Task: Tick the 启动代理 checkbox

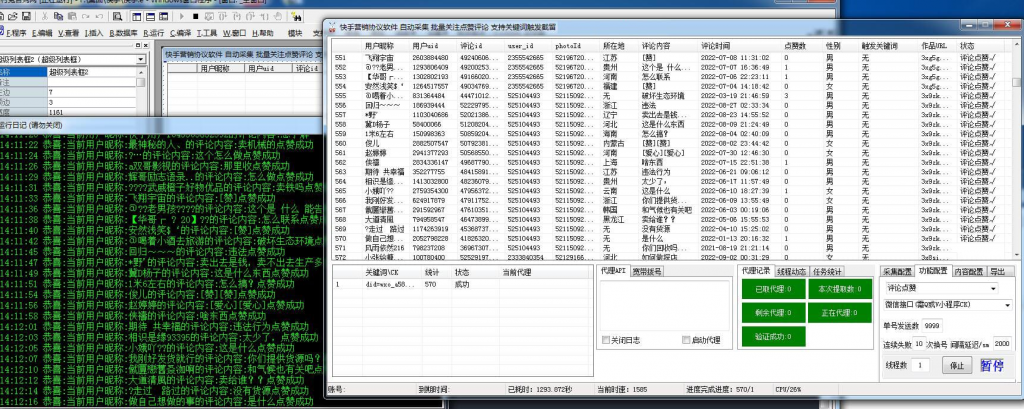Action: click(686, 340)
